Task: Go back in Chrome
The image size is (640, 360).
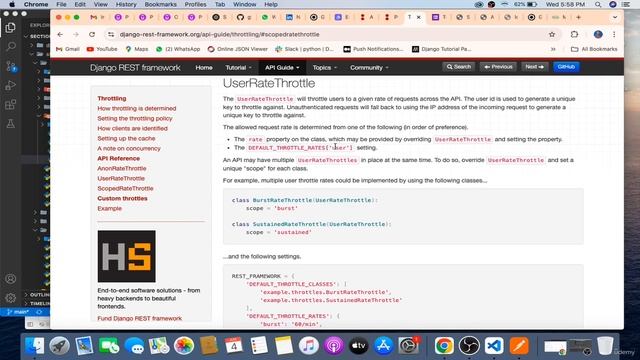Action: (x=60, y=35)
